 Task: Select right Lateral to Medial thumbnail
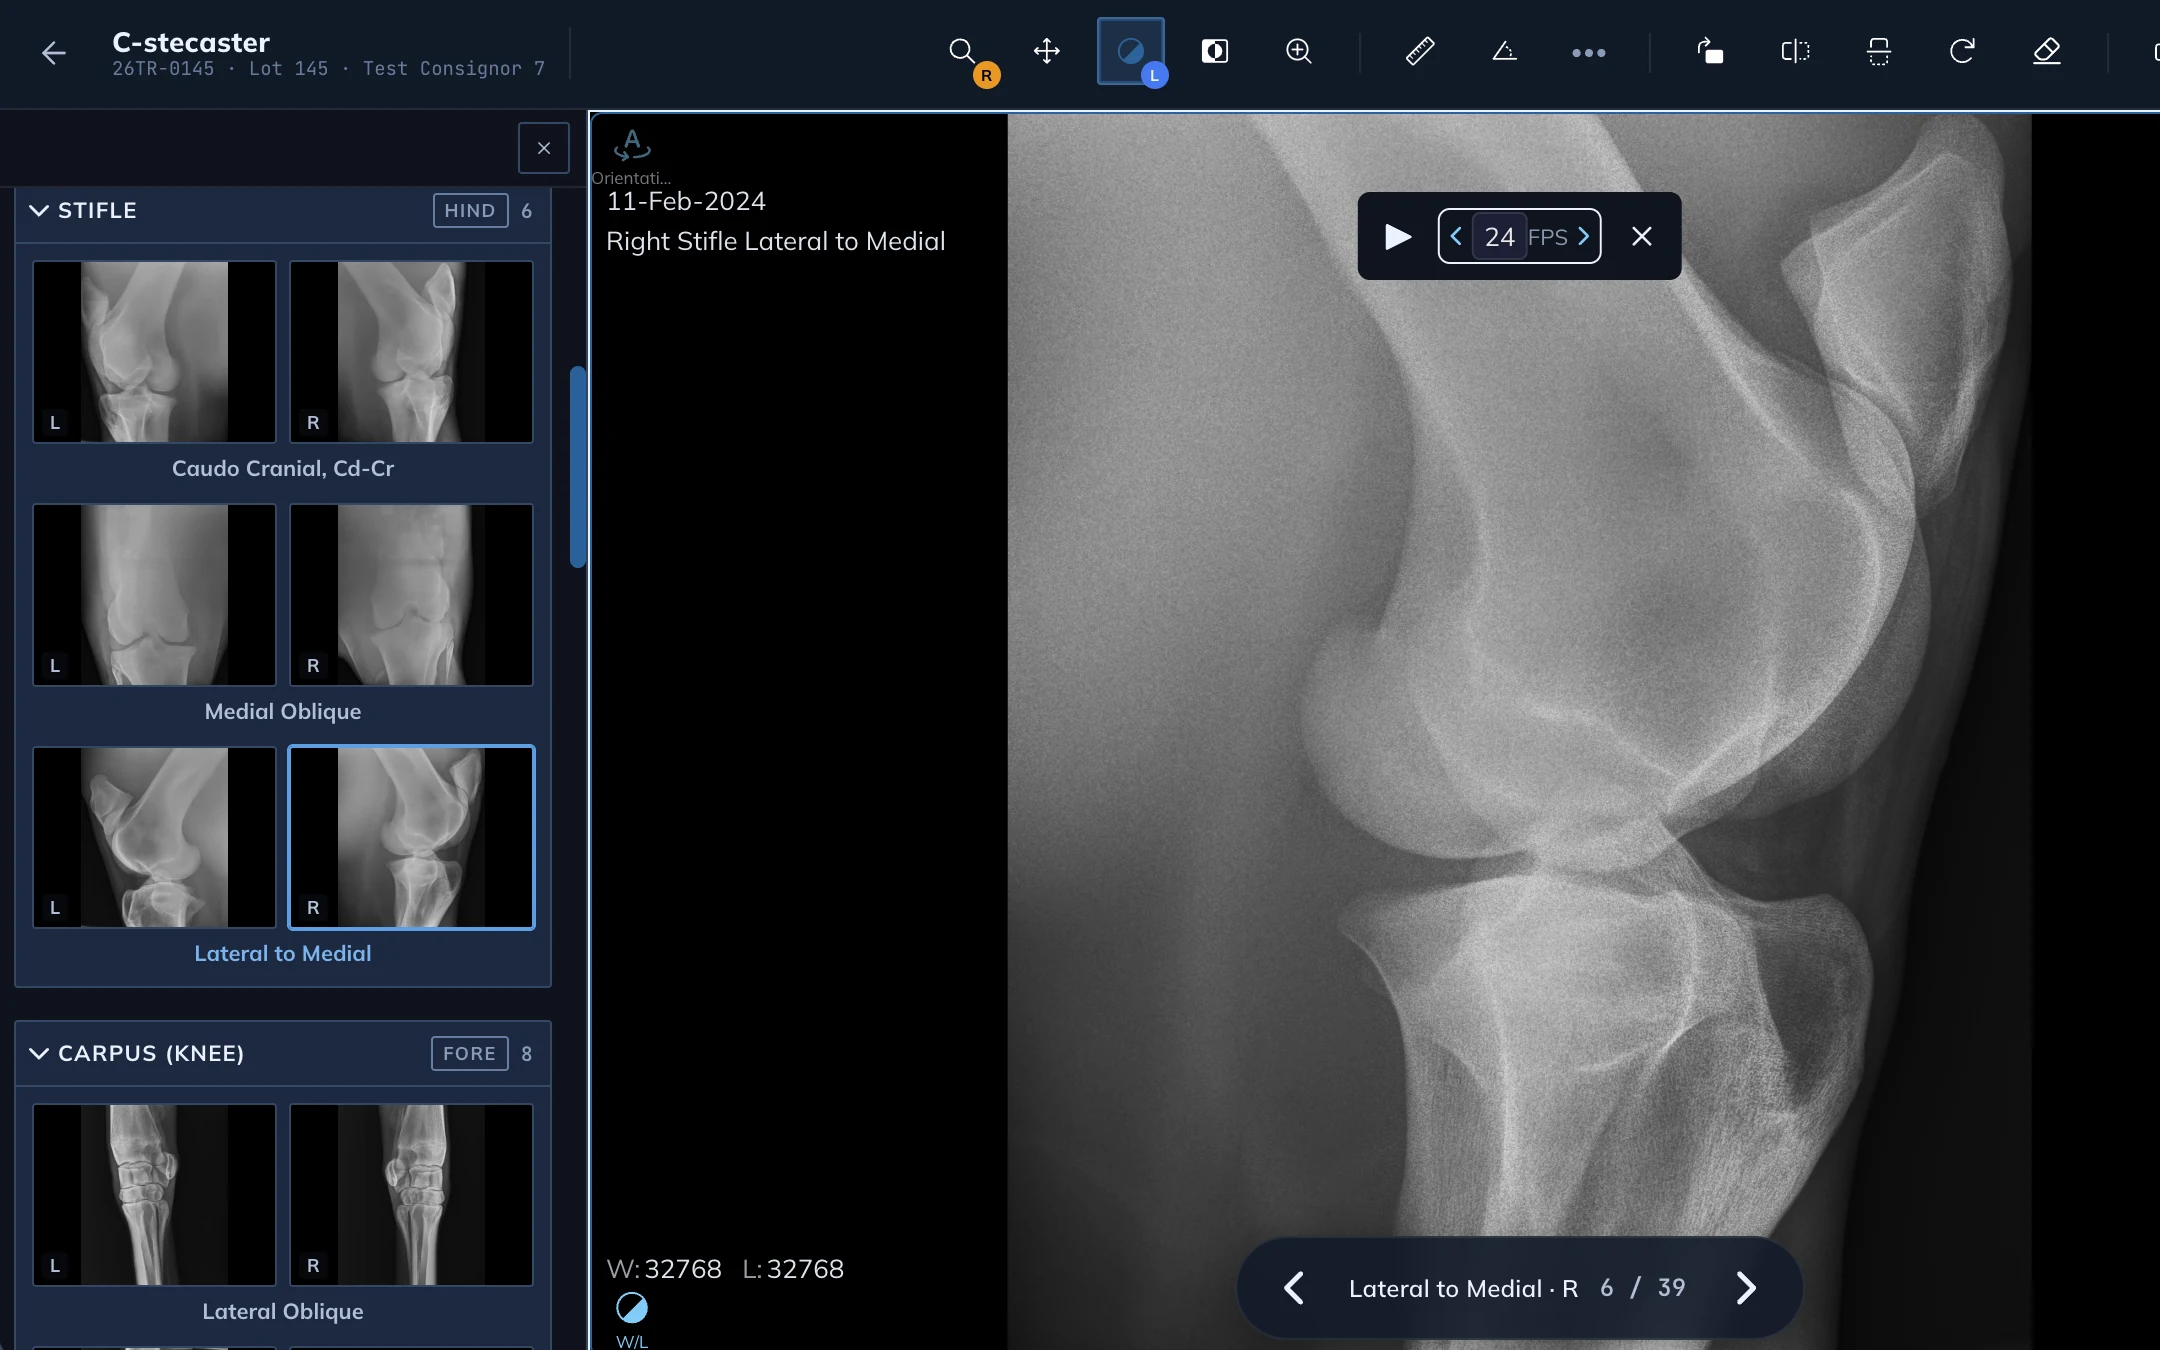coord(411,837)
